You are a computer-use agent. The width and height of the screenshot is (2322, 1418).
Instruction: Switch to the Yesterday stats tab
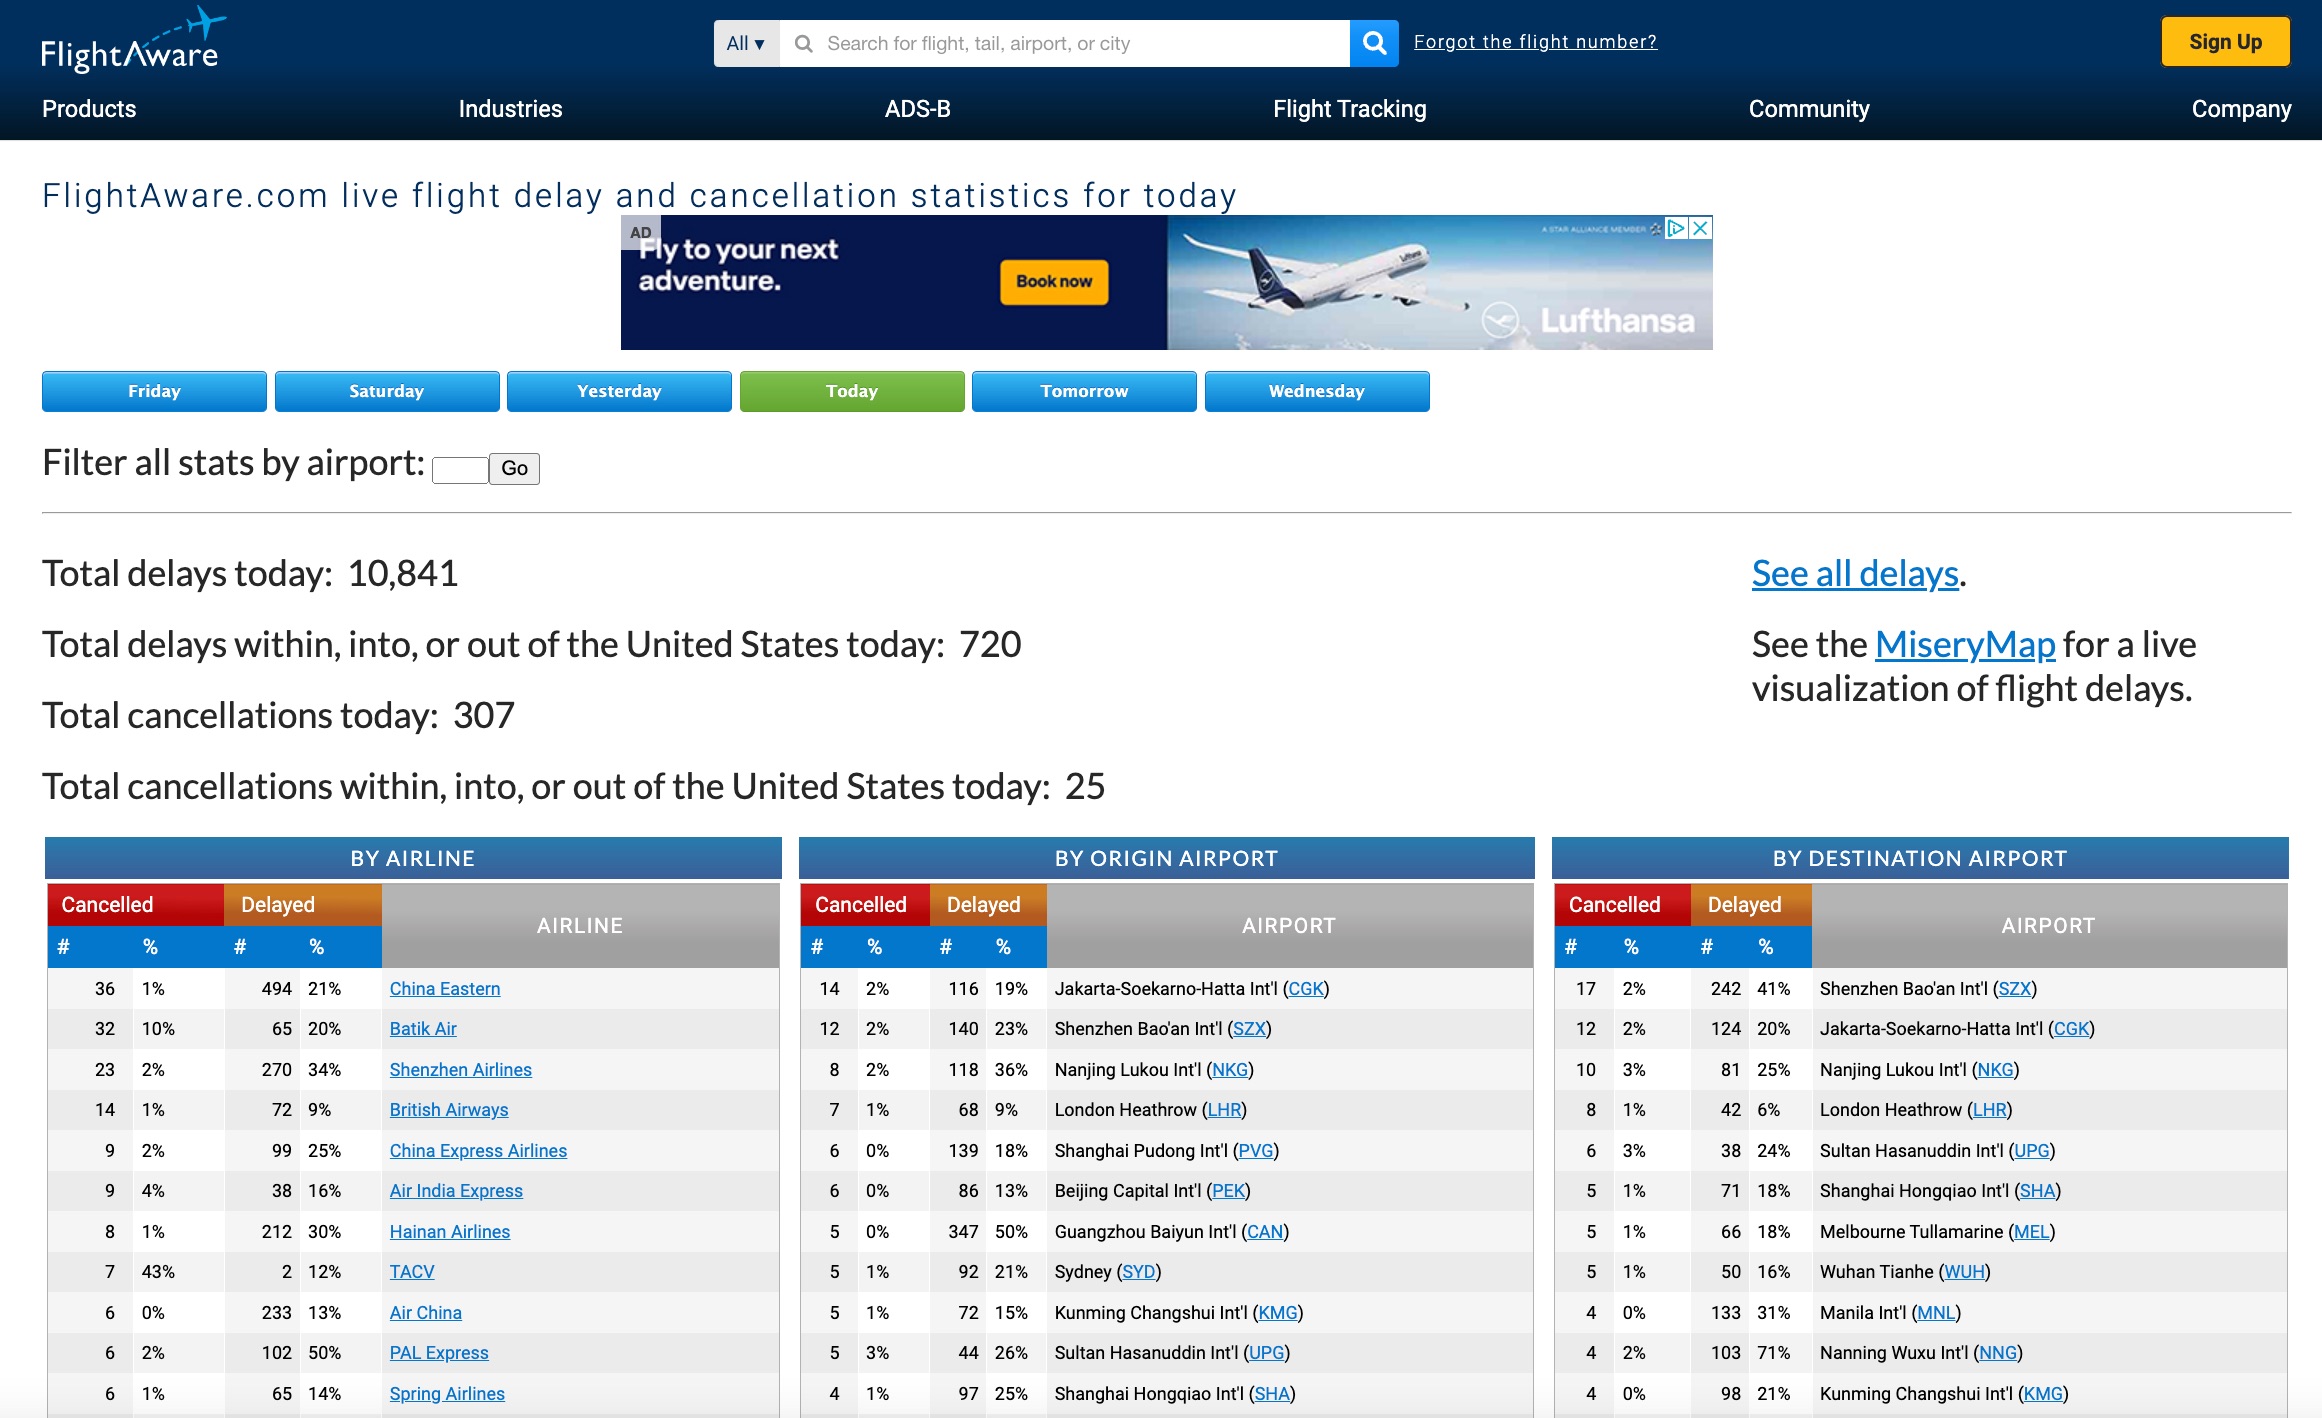coord(619,391)
